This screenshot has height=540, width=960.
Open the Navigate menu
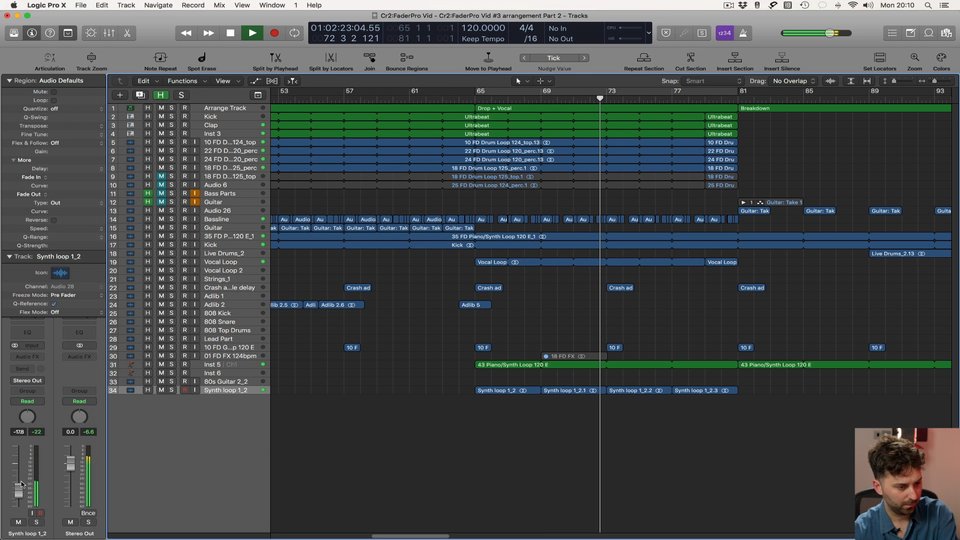point(158,5)
